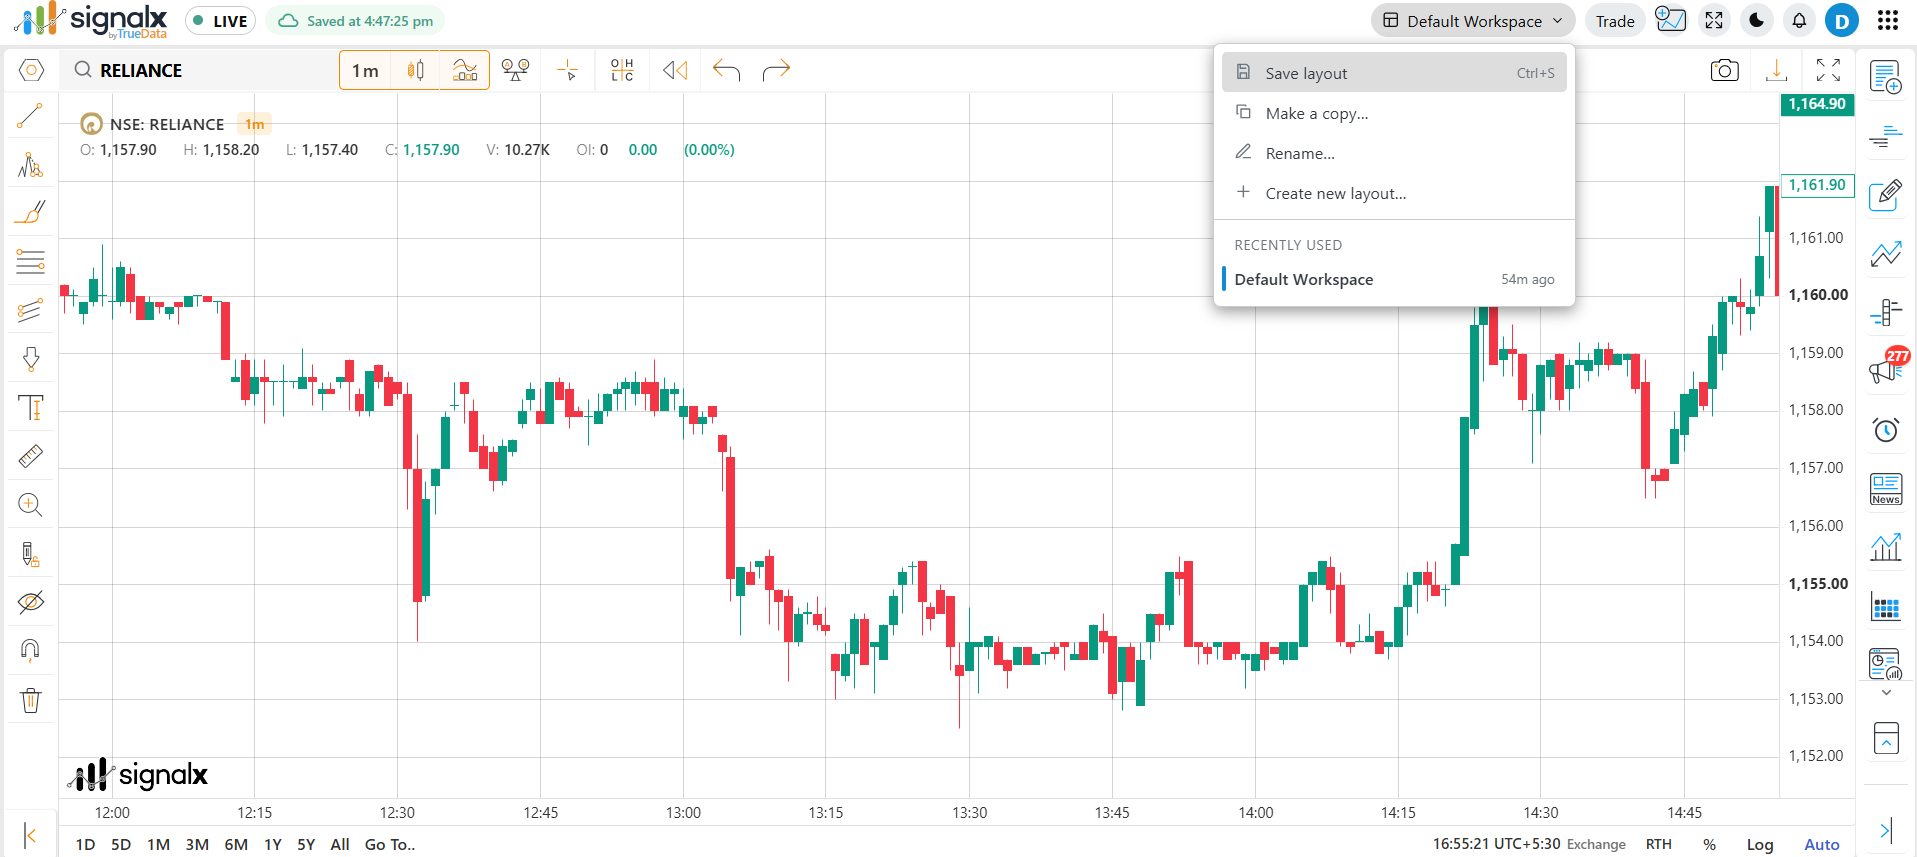Viewport: 1917px width, 857px height.
Task: Activate the zoom in tool
Action: coord(30,505)
